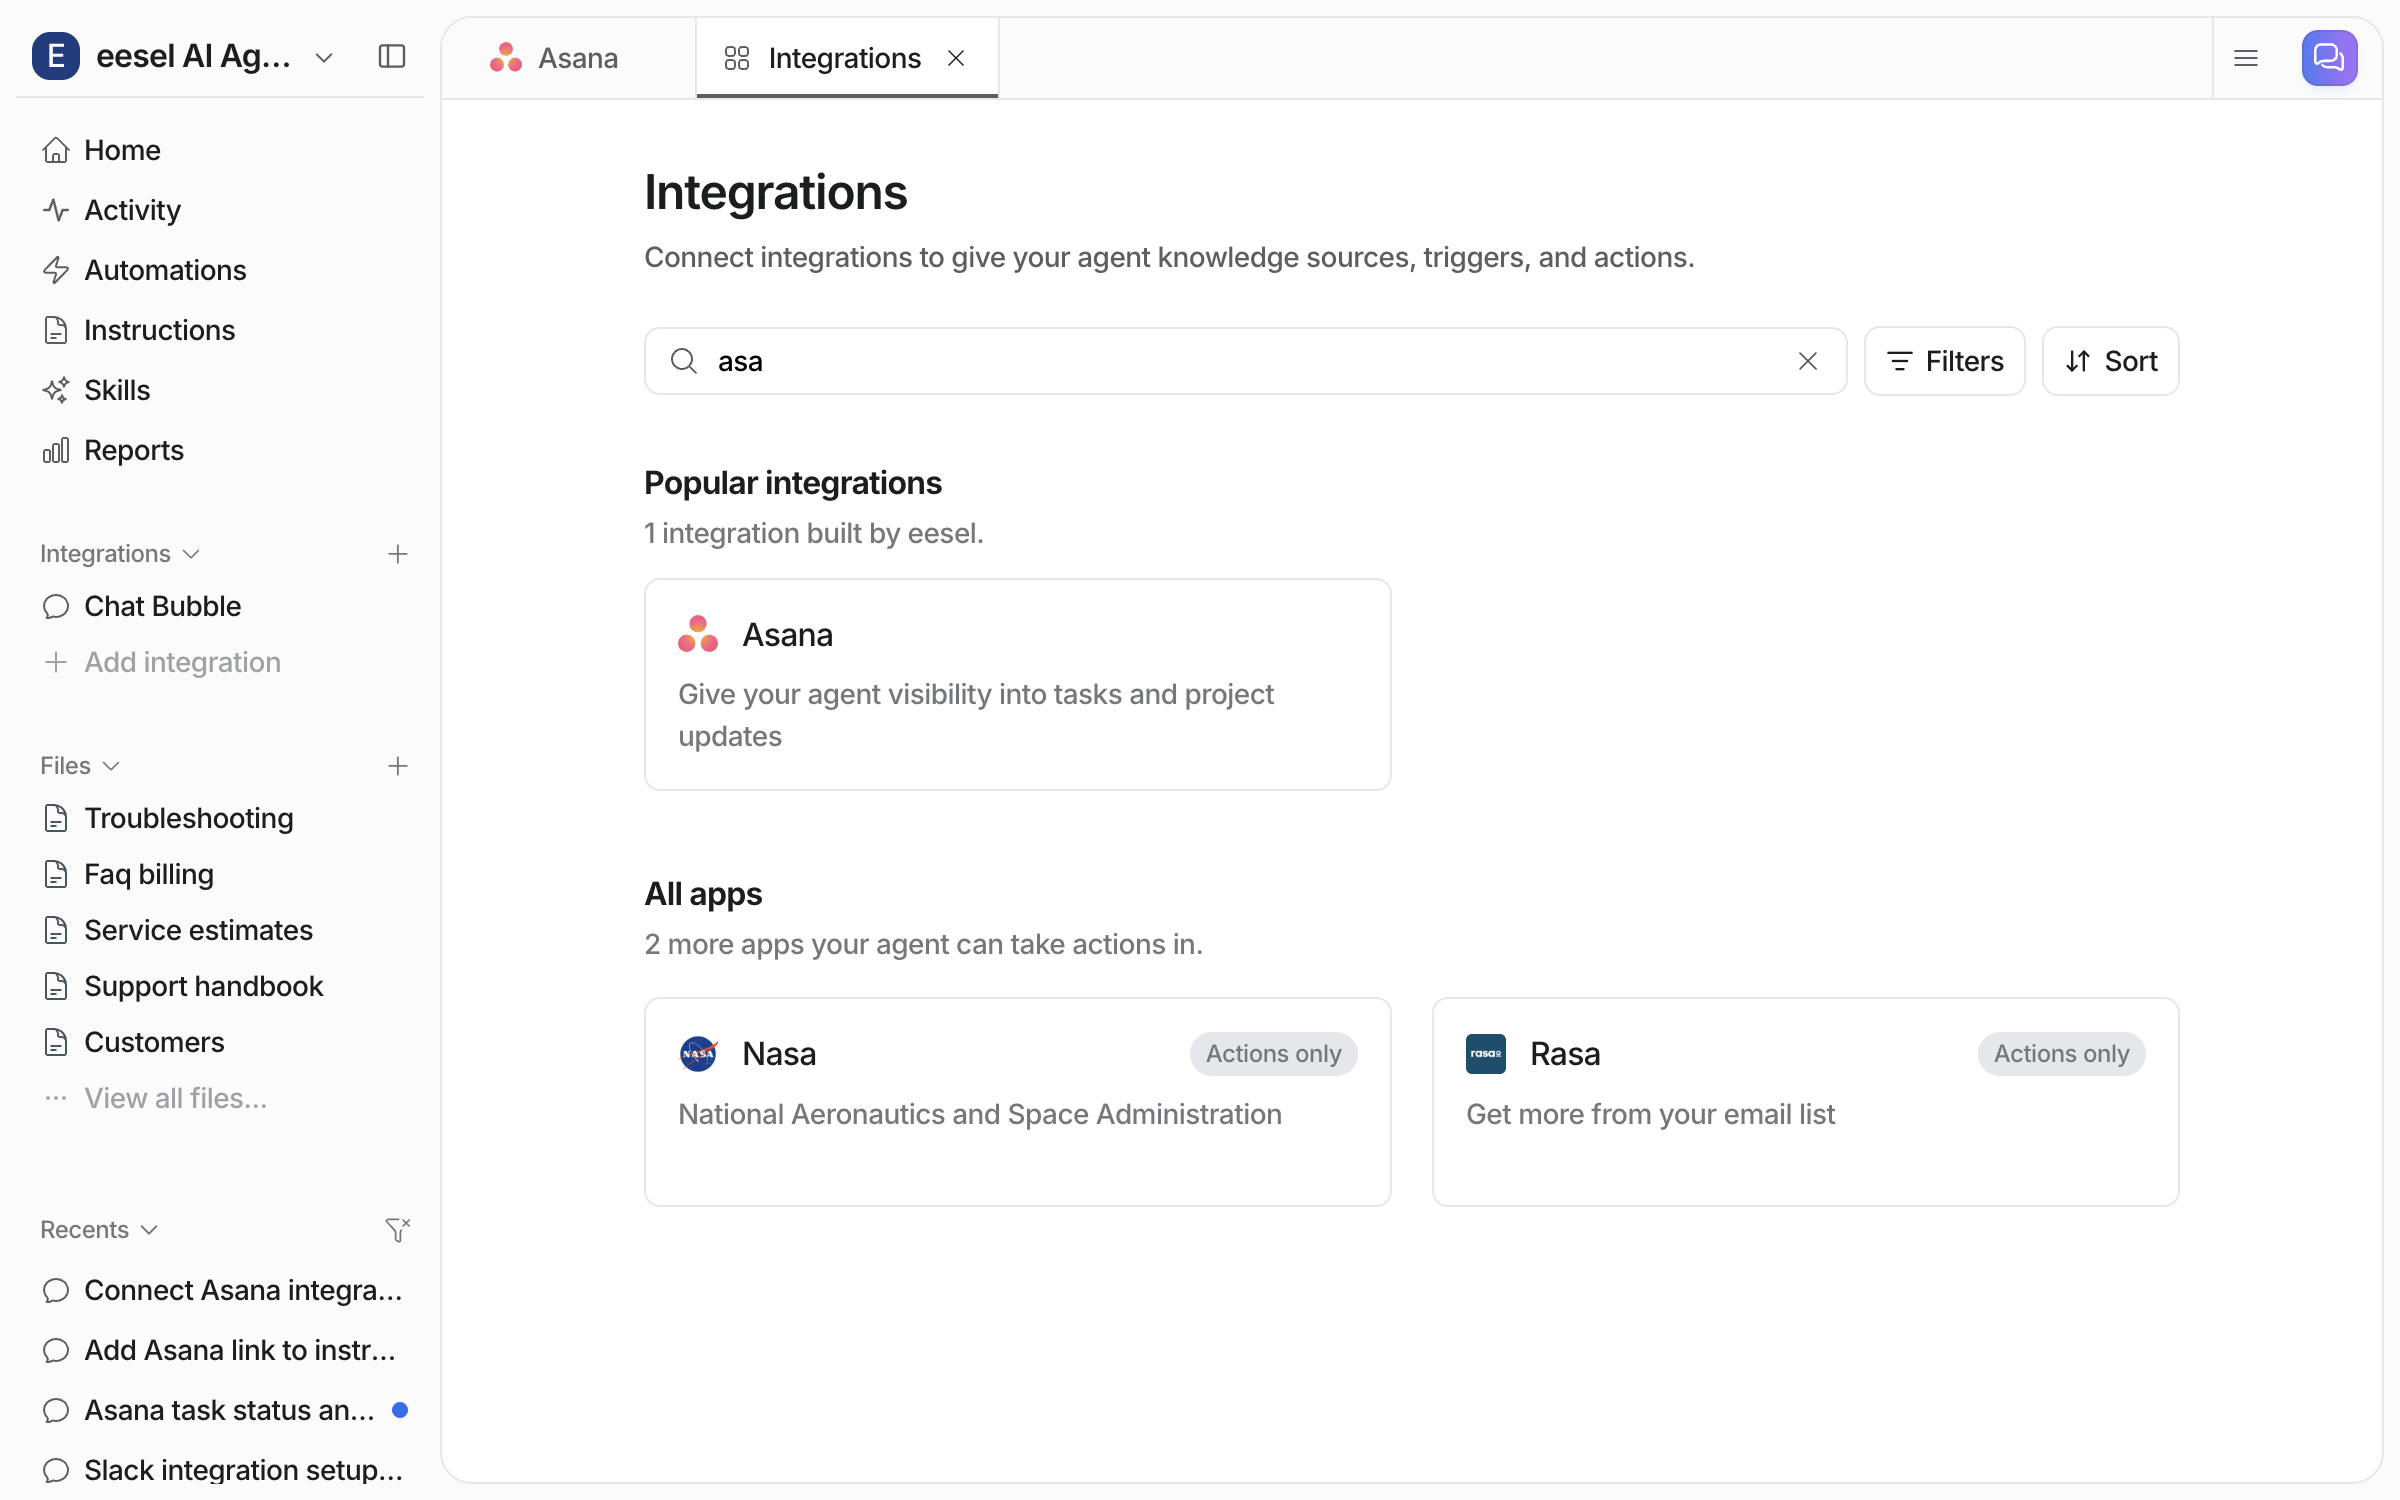
Task: Open the Sort options
Action: pyautogui.click(x=2111, y=361)
